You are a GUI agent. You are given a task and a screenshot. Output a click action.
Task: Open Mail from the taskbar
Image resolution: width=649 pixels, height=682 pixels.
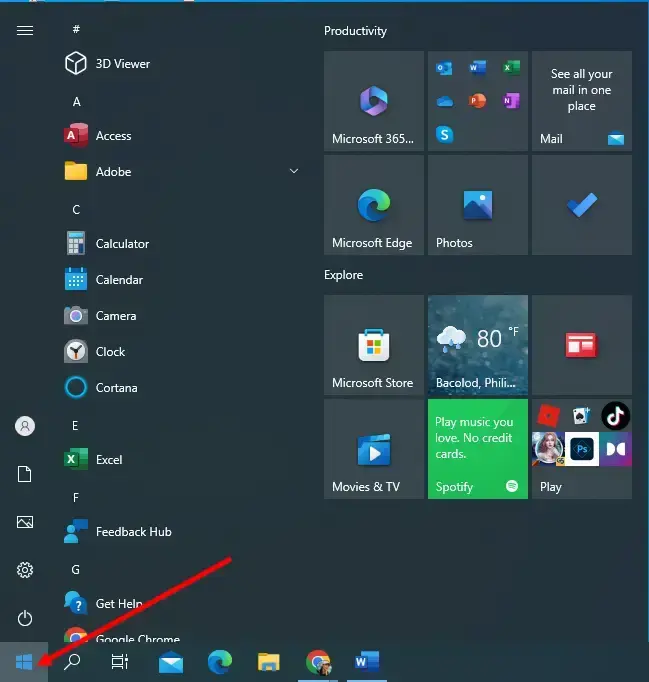(171, 662)
